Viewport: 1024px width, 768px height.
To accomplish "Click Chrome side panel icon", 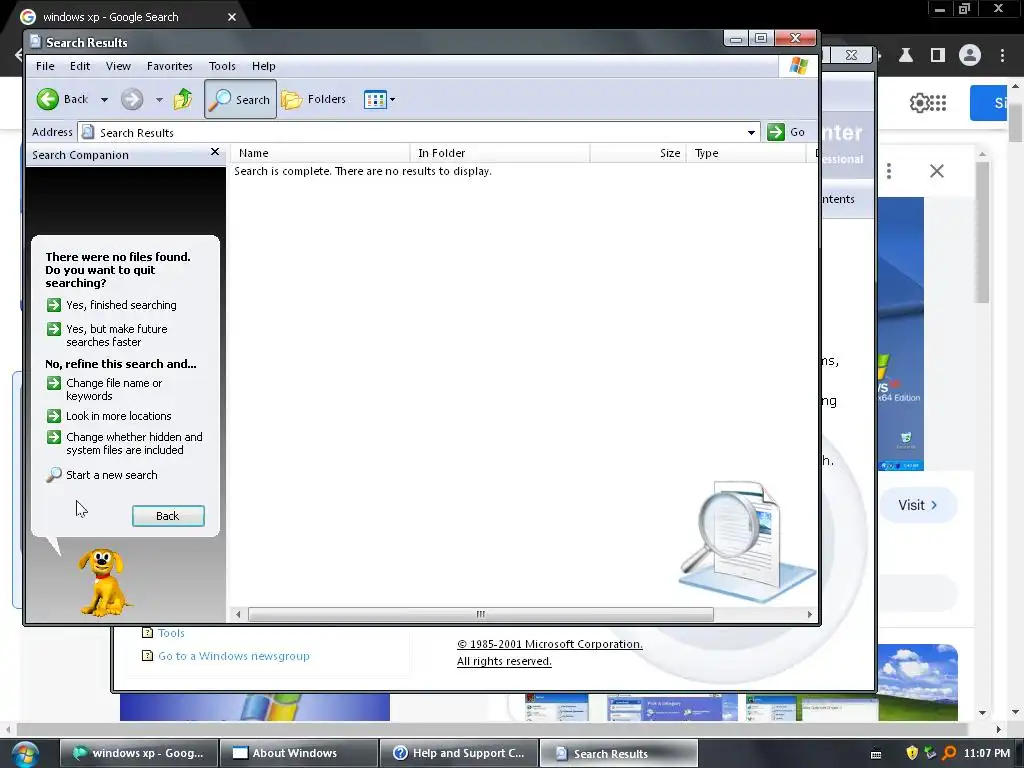I will pos(938,56).
